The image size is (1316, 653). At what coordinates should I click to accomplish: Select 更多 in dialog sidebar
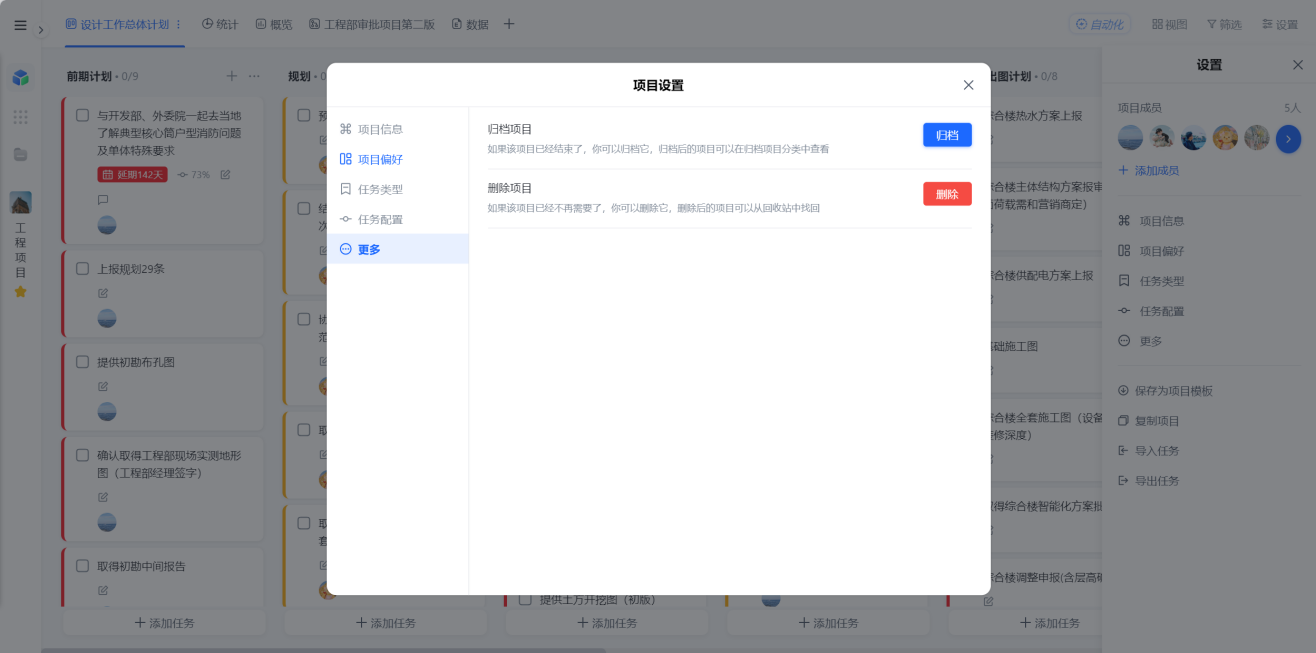[x=398, y=249]
